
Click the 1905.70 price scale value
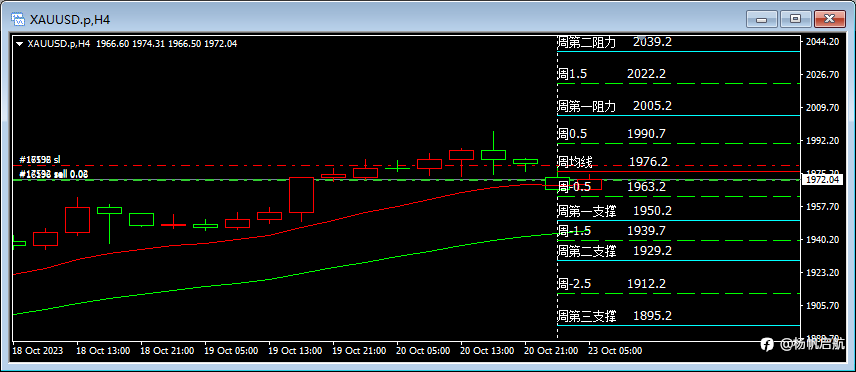[824, 305]
